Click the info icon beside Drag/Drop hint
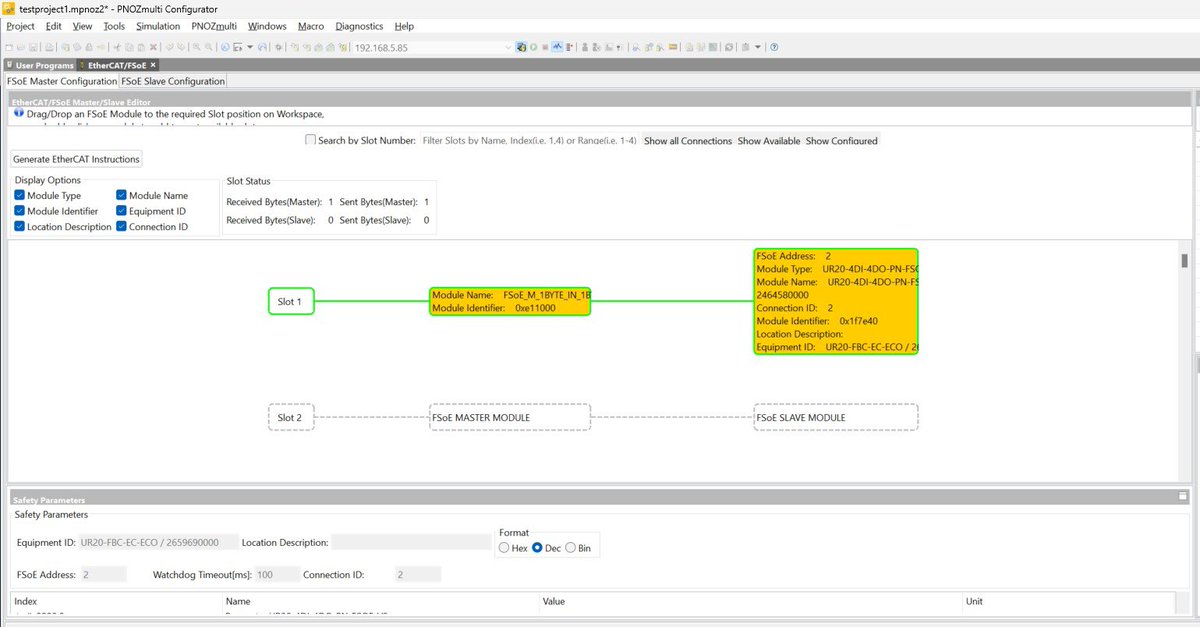 coord(18,114)
